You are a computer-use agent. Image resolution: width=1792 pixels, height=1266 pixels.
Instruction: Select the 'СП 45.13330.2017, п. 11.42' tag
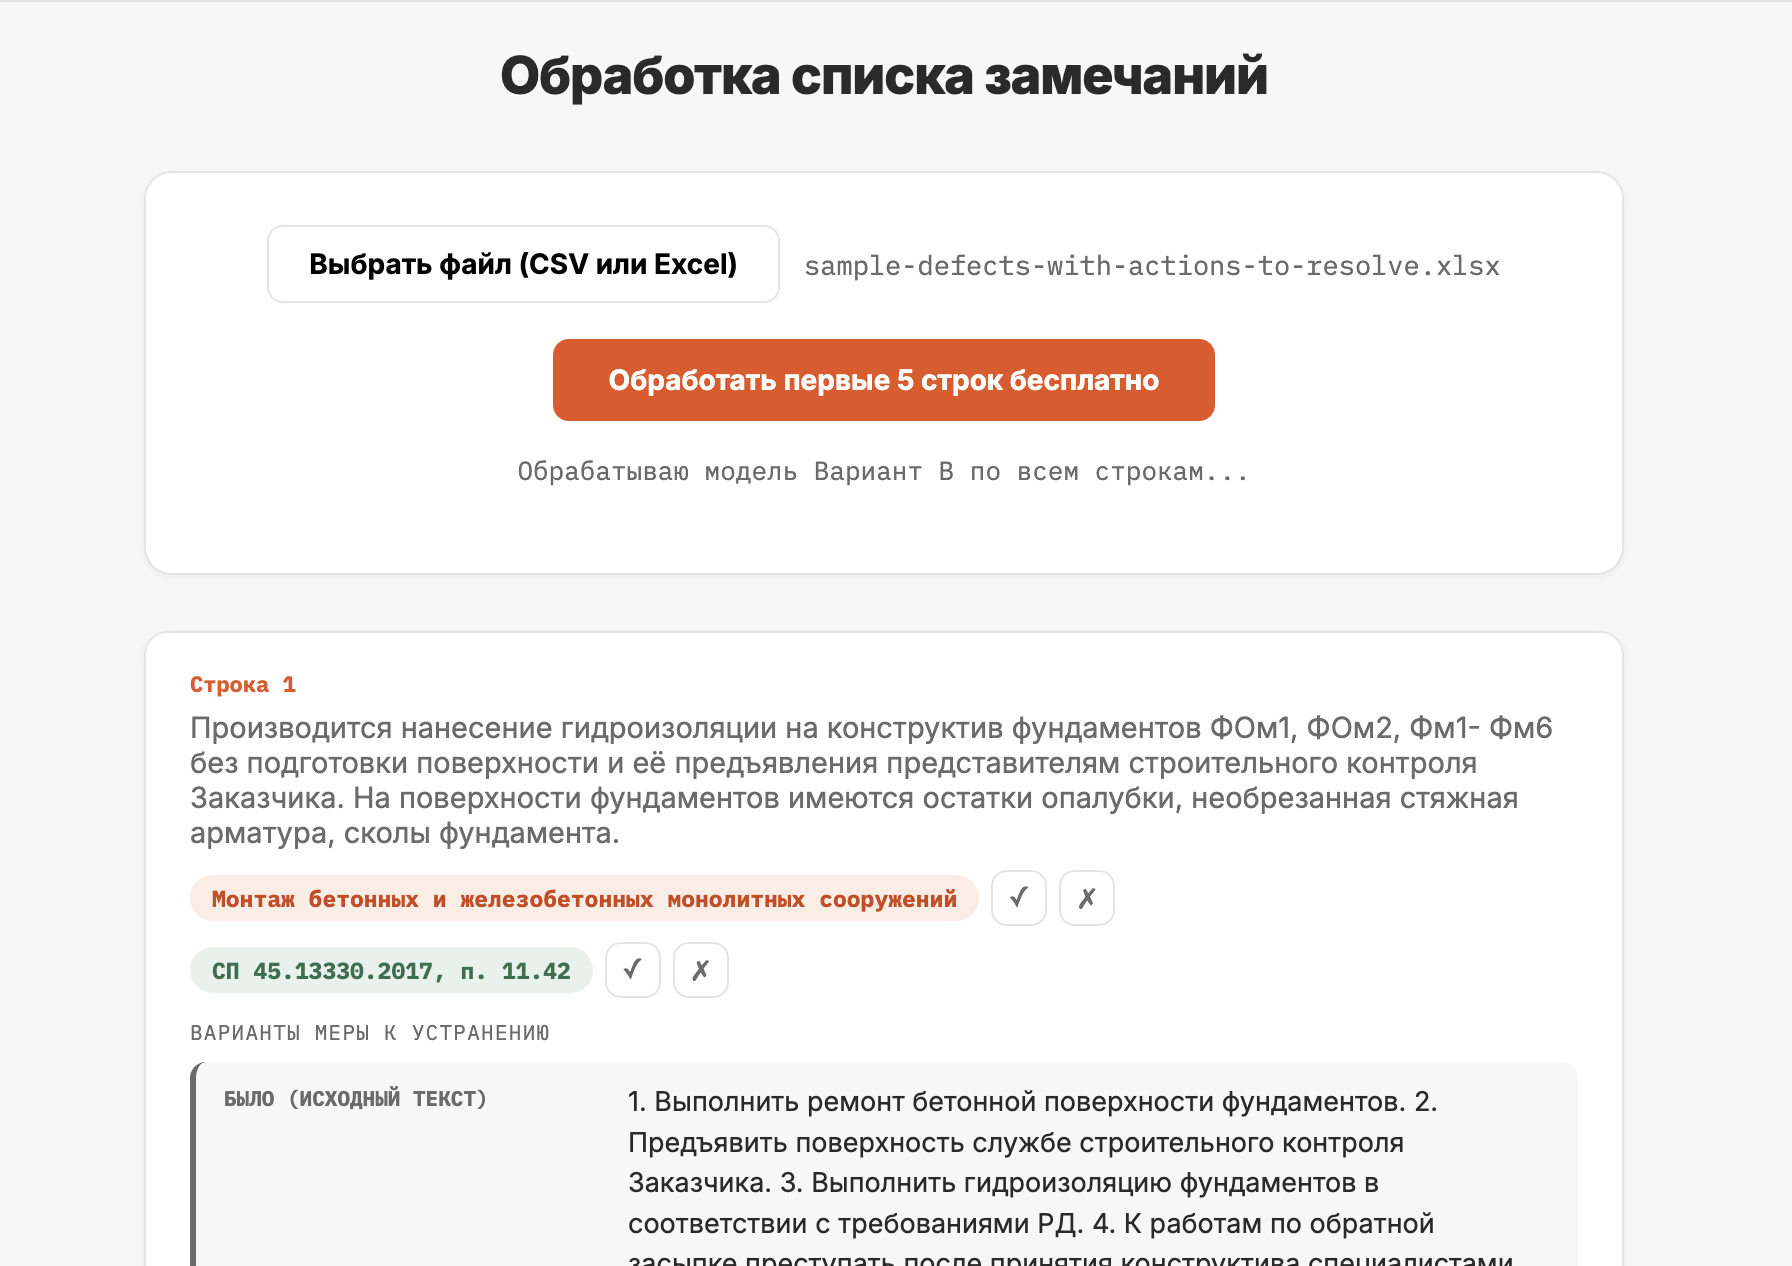coord(391,971)
